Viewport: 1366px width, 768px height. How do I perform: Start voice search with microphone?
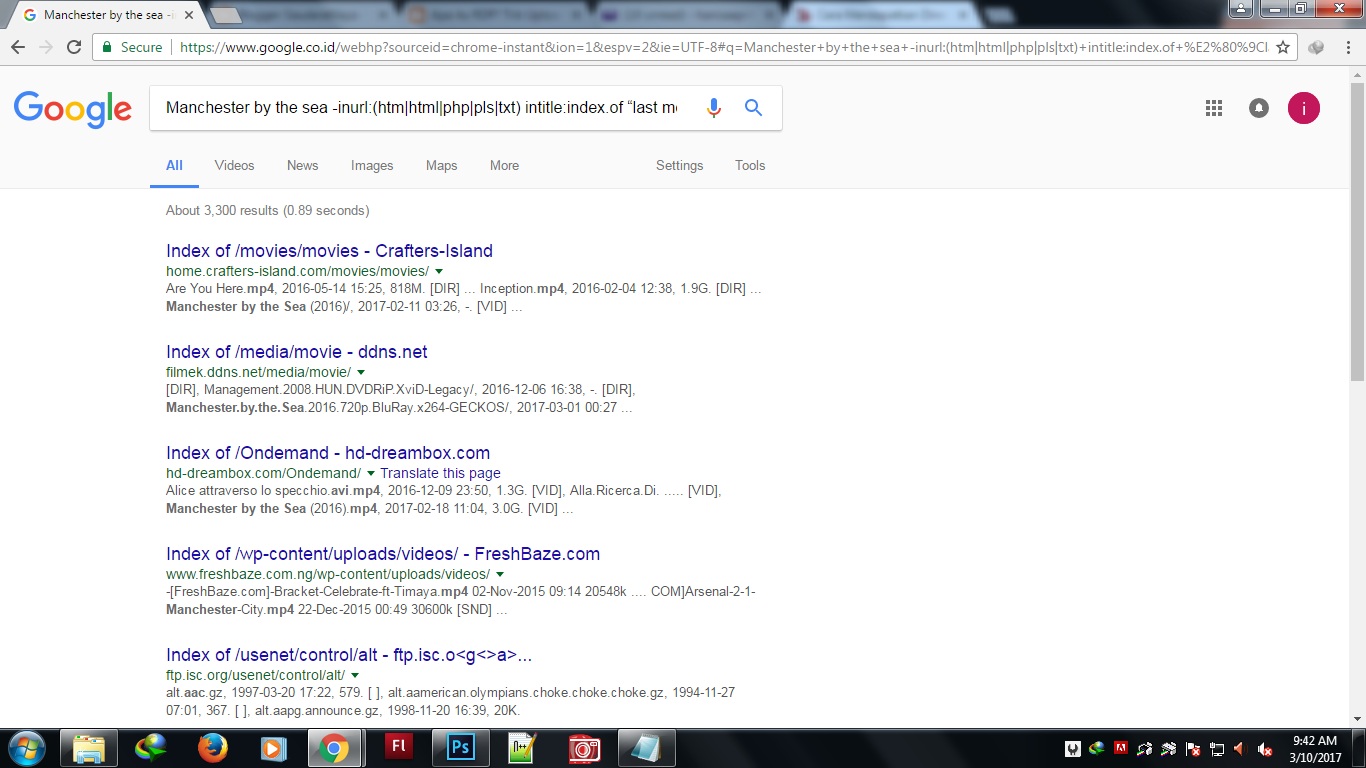coord(713,108)
